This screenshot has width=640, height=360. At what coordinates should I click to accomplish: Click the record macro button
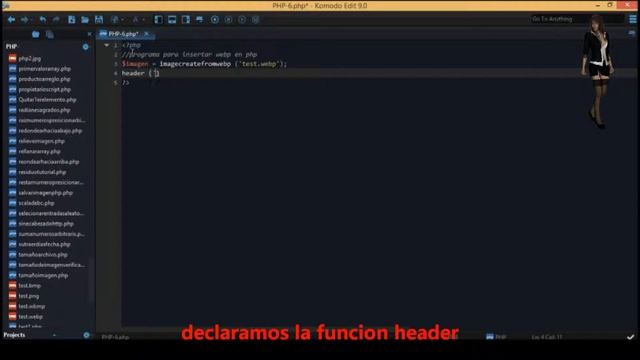(x=215, y=19)
